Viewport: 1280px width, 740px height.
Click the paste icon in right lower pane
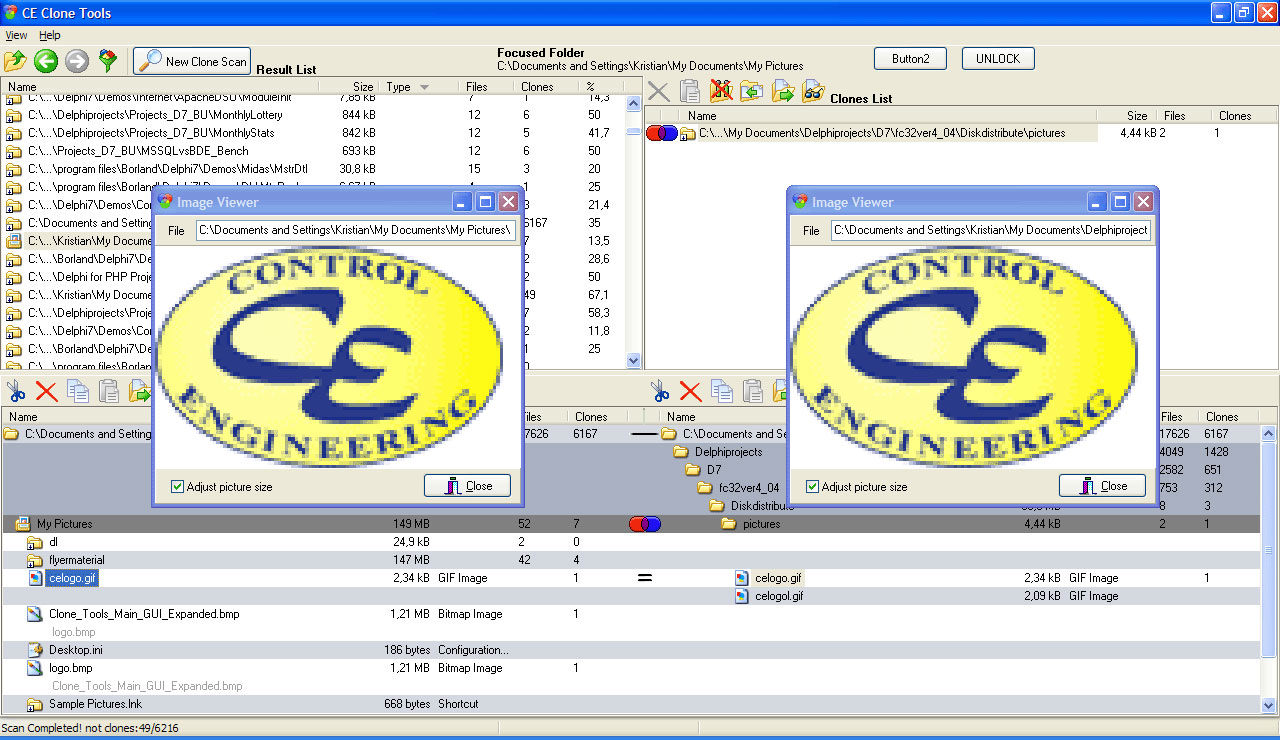tap(753, 391)
